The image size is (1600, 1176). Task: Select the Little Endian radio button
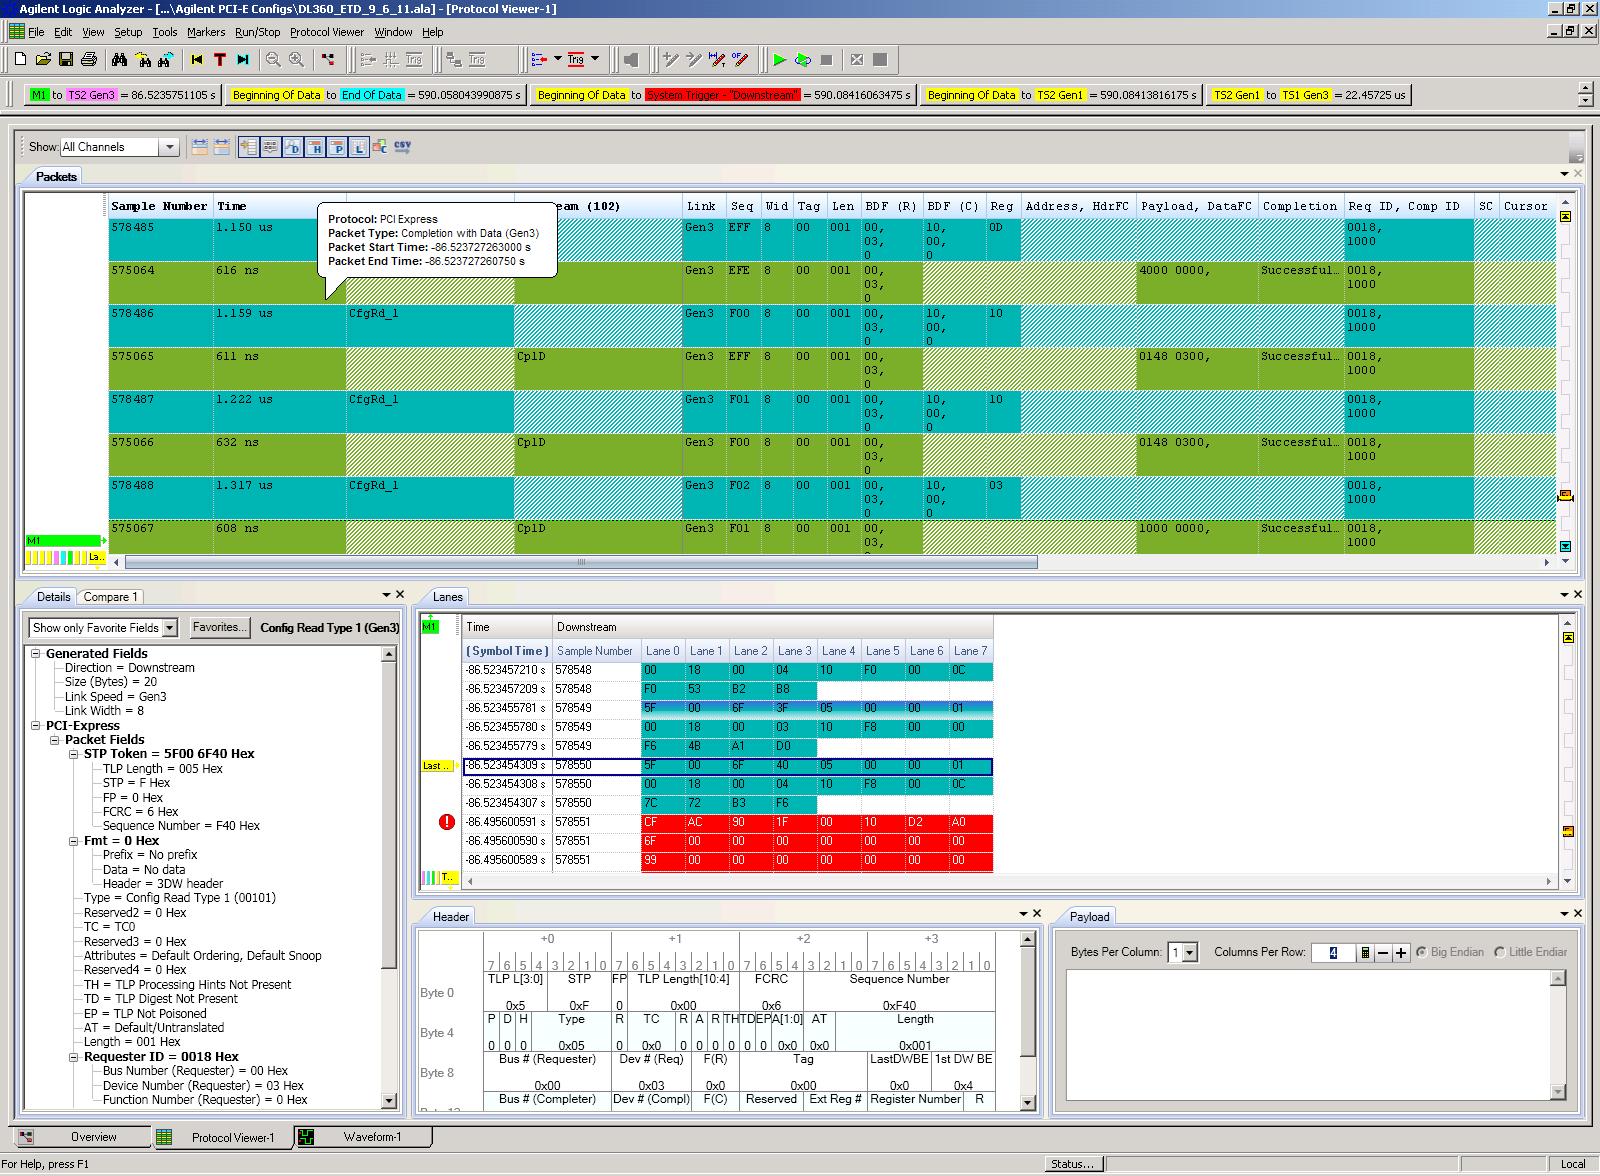tap(1500, 952)
